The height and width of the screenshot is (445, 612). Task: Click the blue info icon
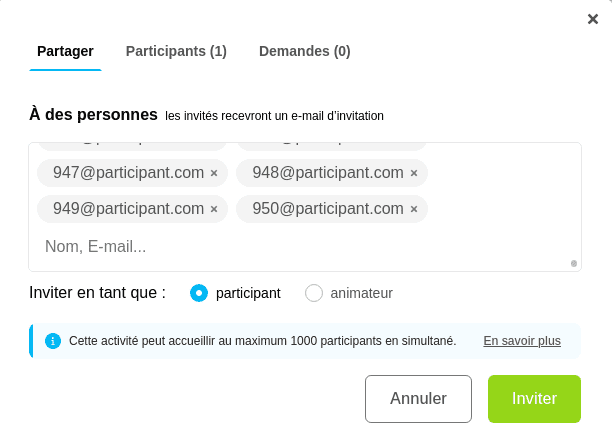pyautogui.click(x=53, y=341)
